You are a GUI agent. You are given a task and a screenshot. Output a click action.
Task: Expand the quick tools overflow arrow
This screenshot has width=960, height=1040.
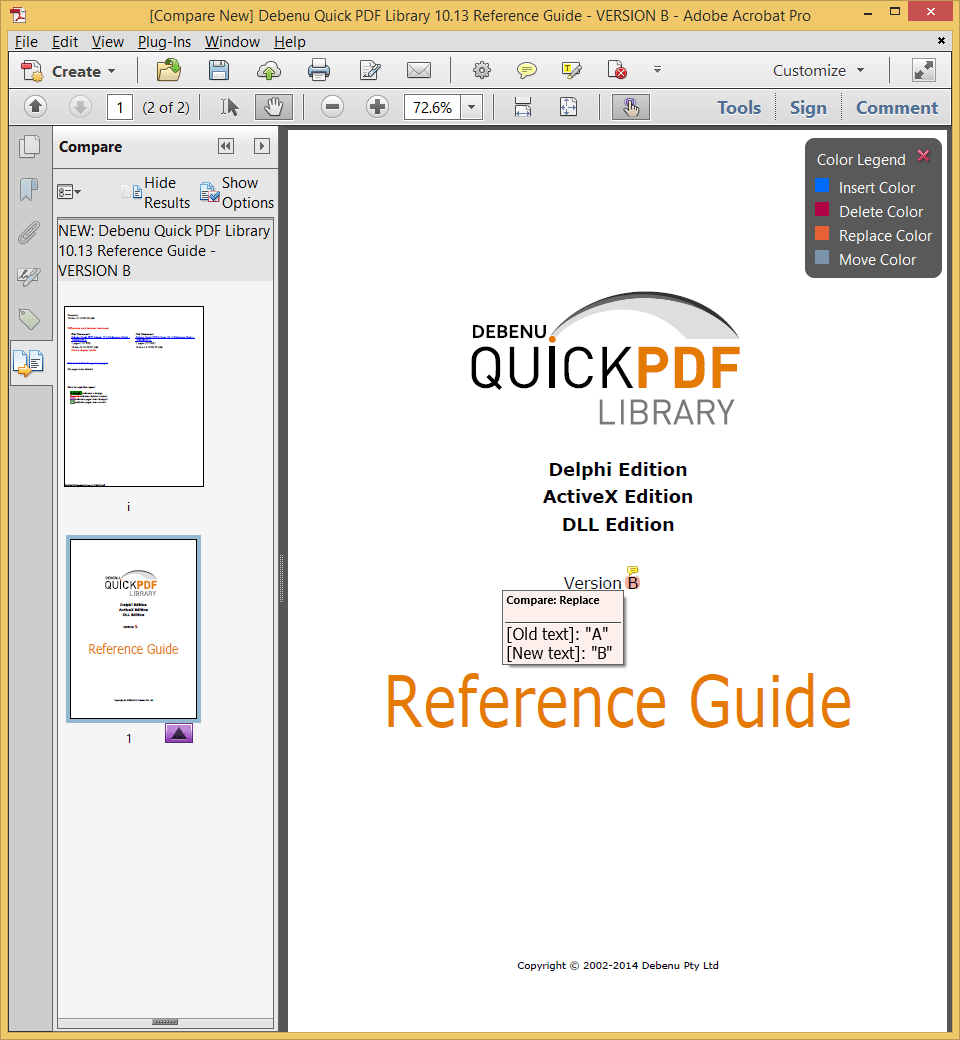[x=657, y=70]
